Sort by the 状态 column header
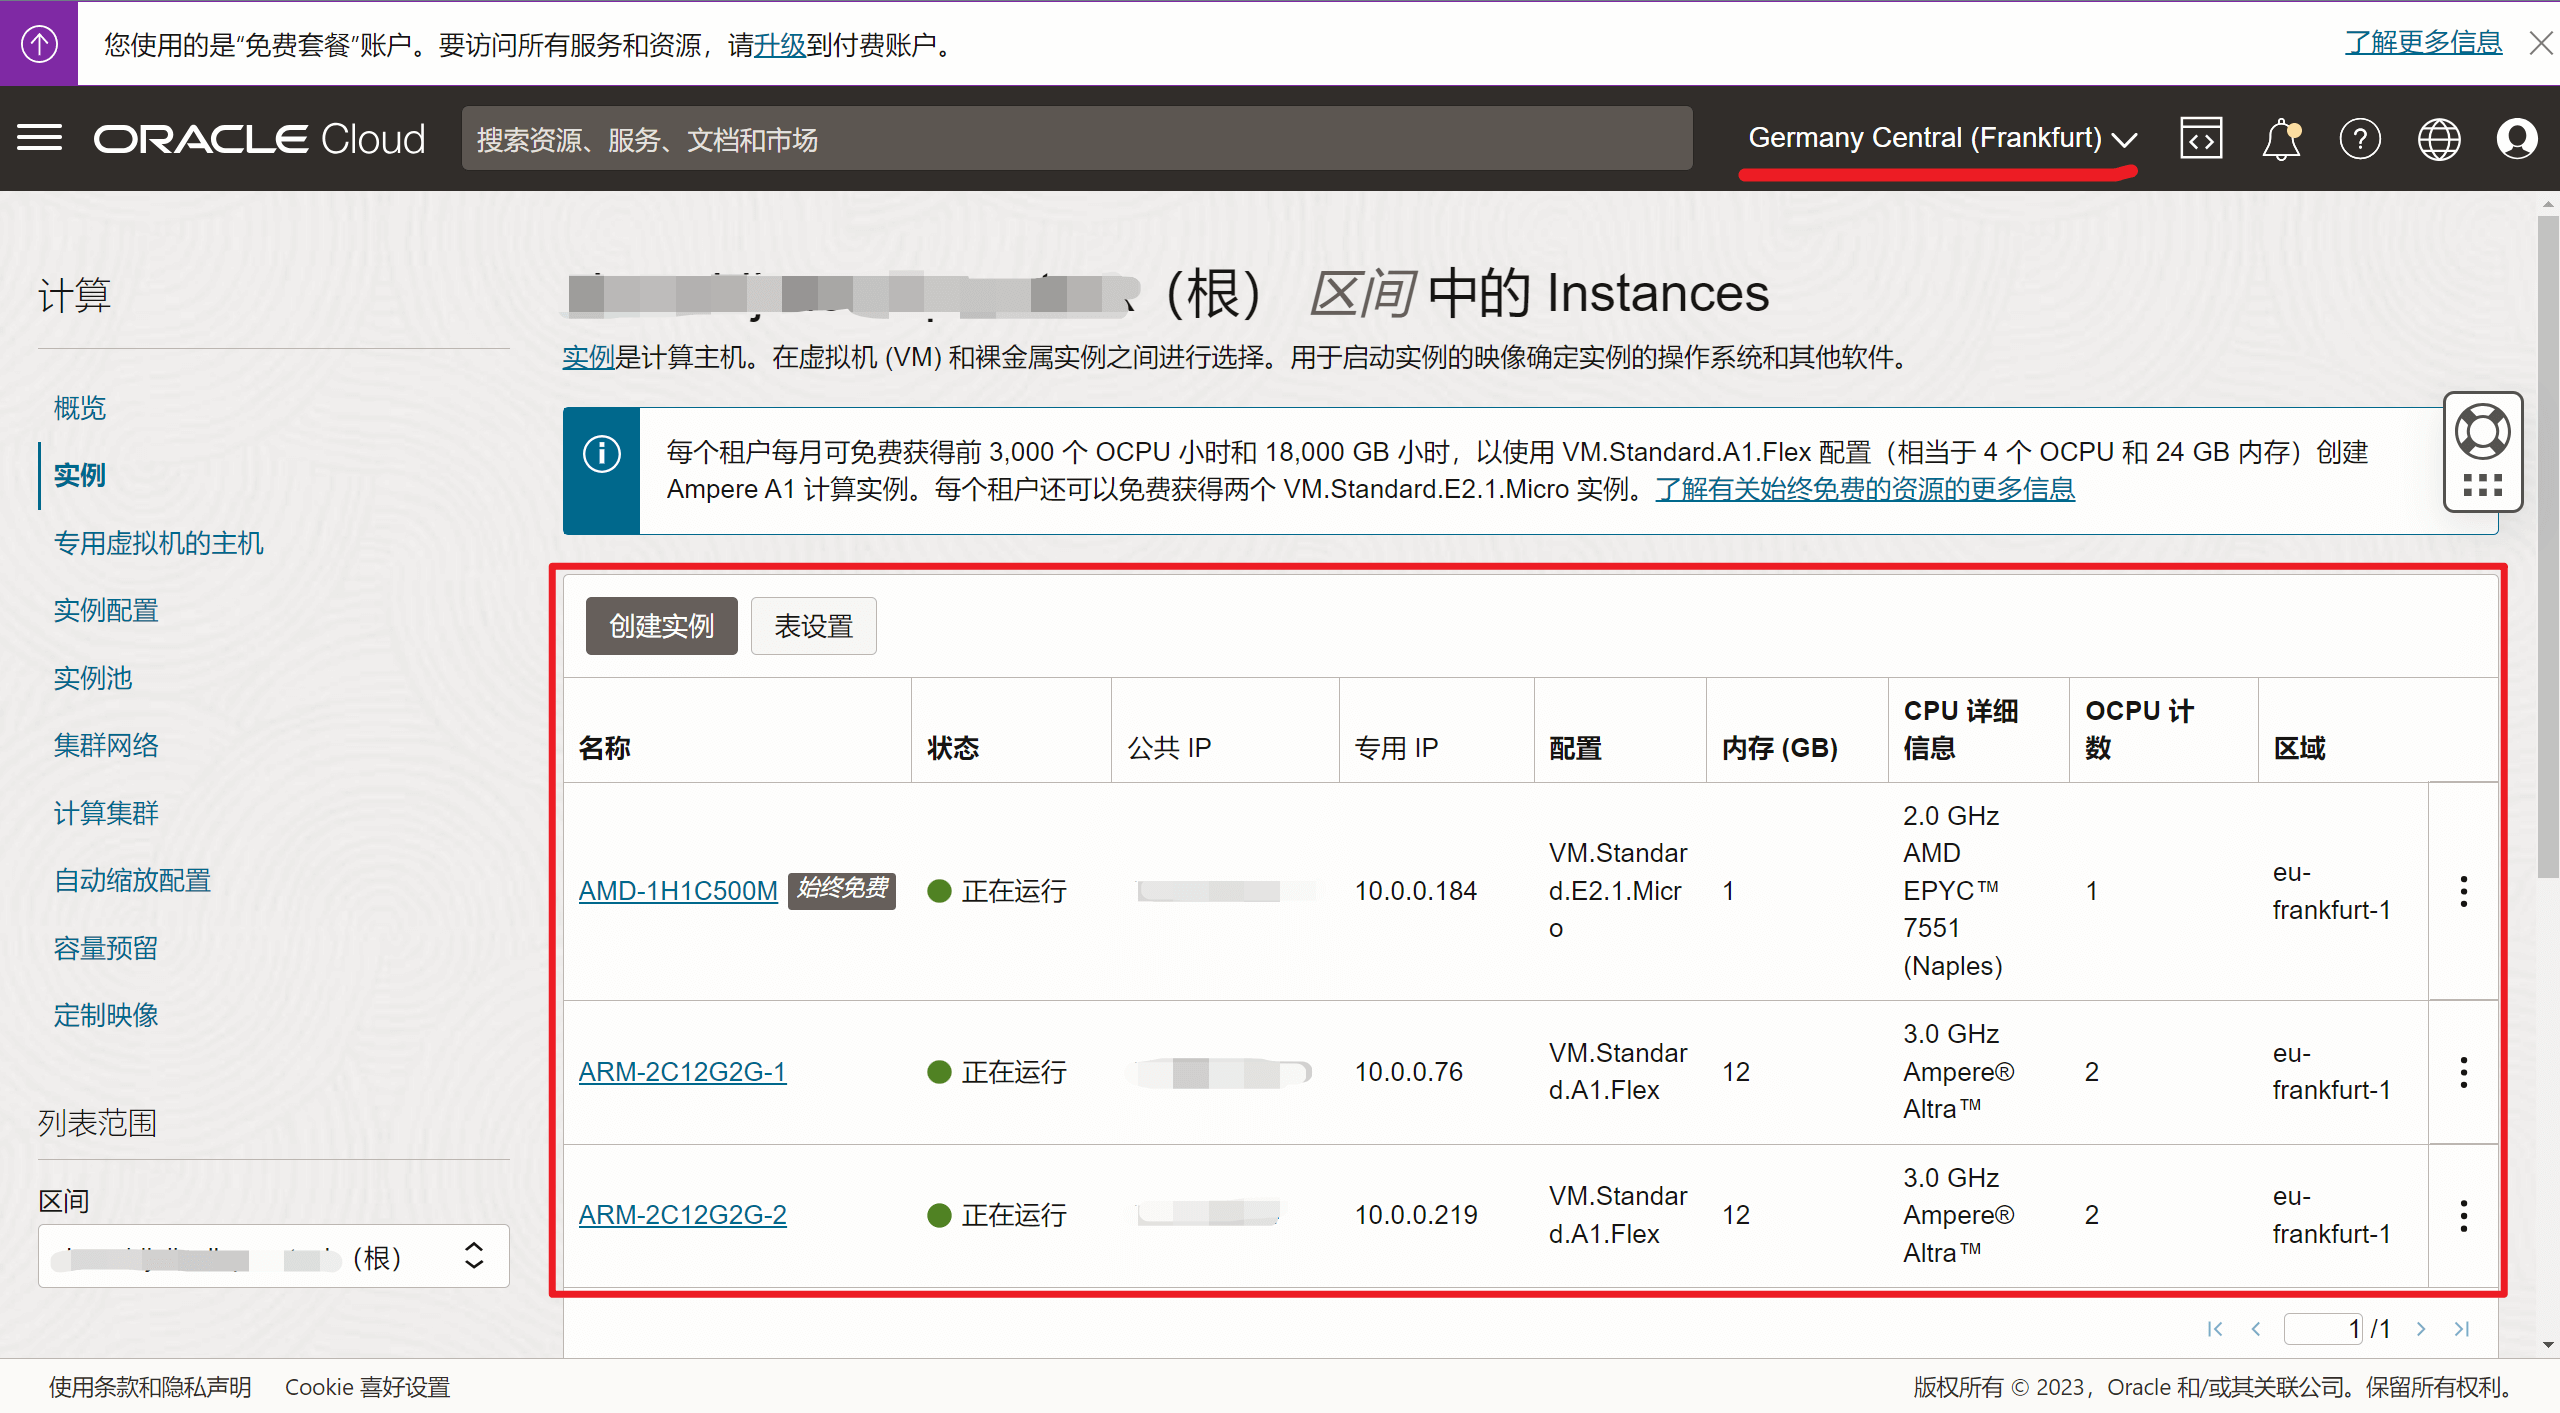The image size is (2560, 1413). click(x=953, y=748)
